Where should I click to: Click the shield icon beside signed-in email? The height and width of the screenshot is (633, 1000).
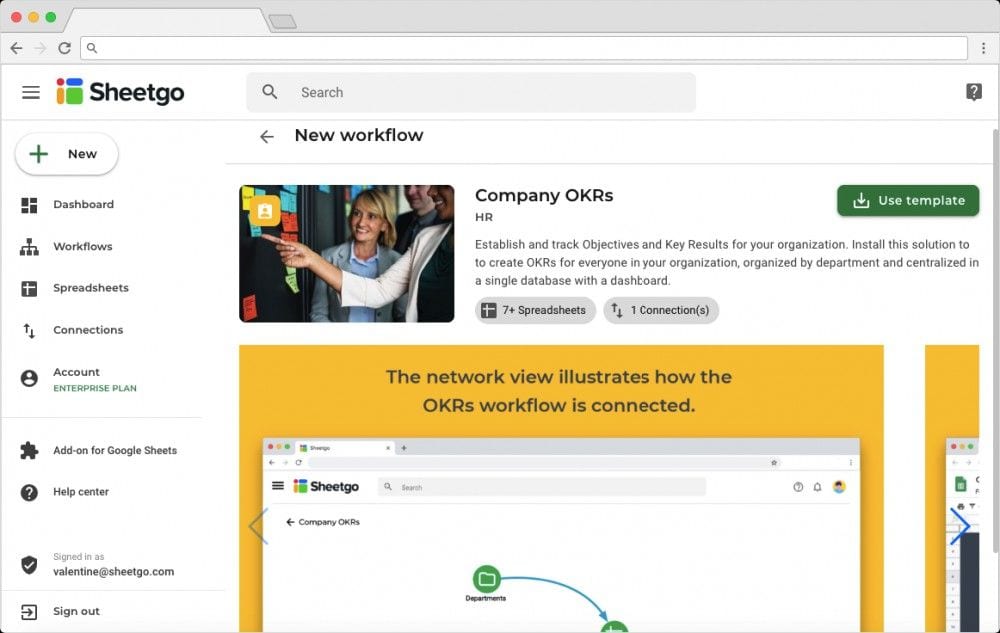[x=29, y=564]
